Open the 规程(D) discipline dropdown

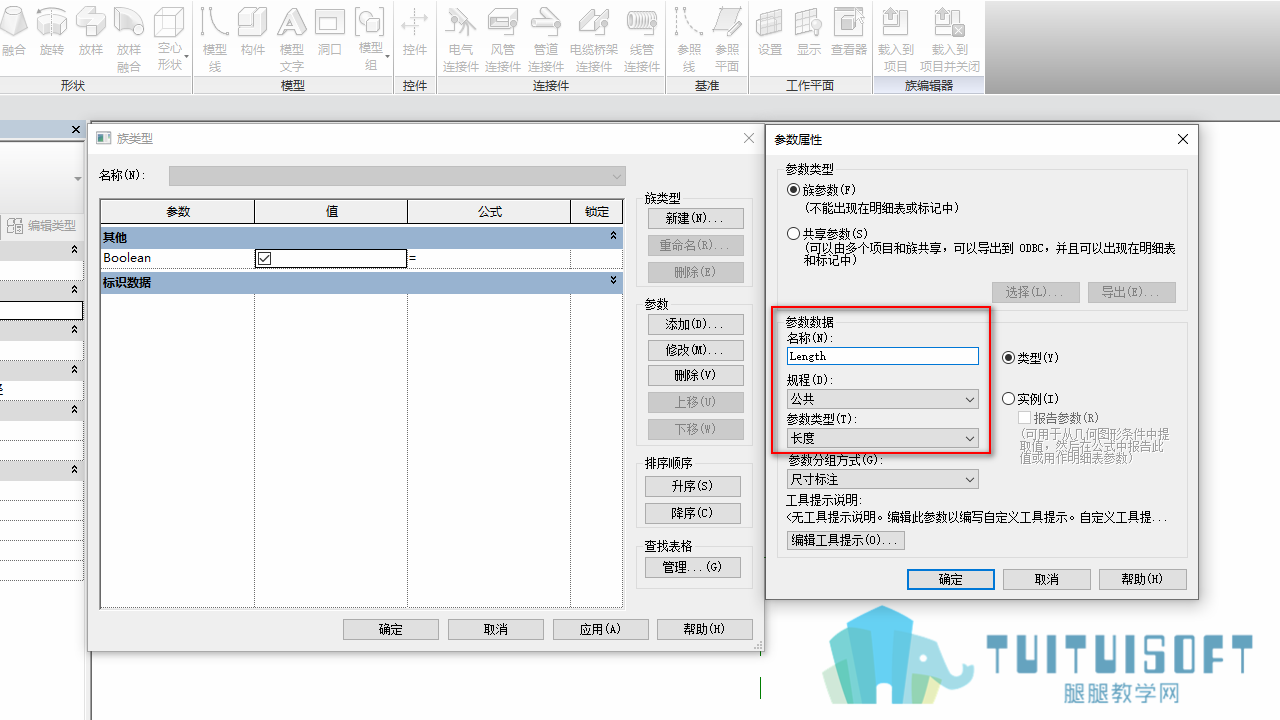pyautogui.click(x=883, y=399)
